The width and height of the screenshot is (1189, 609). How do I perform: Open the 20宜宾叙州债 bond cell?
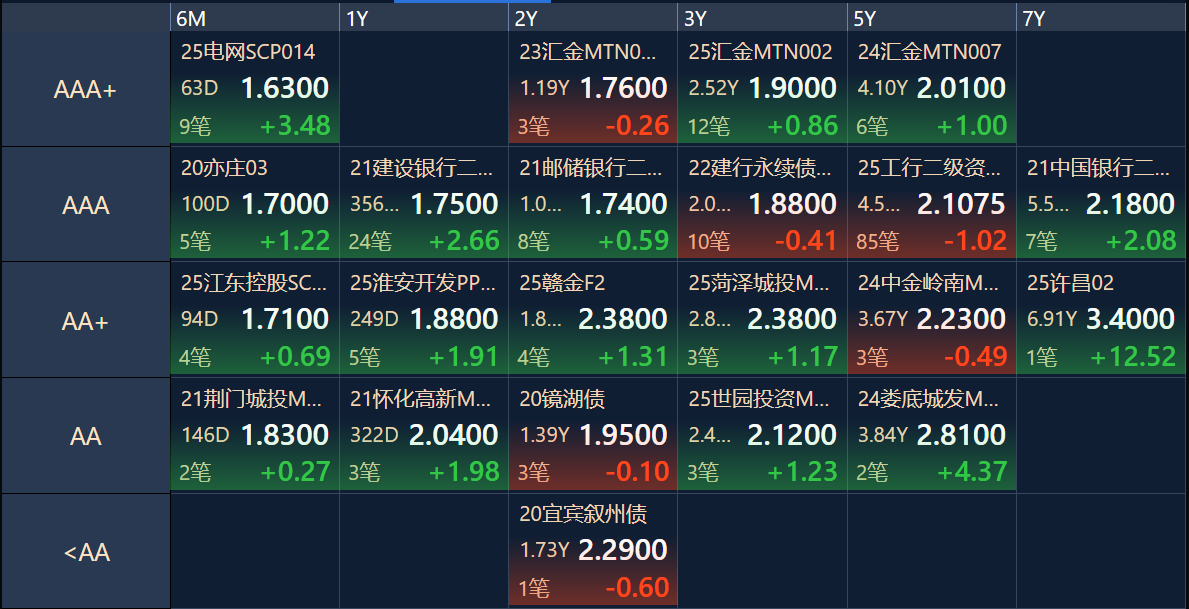coord(593,551)
